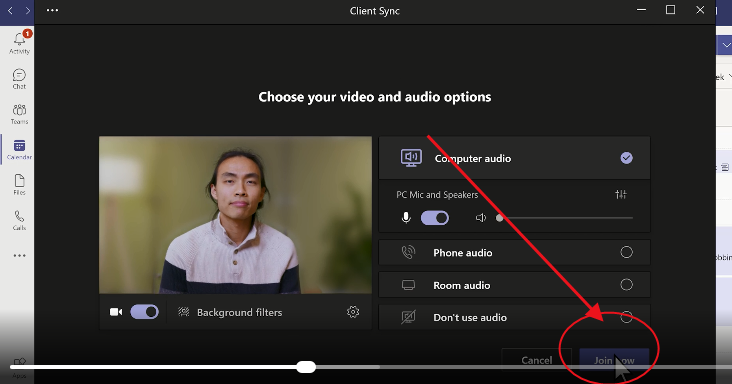Click the Cancel button
Image resolution: width=732 pixels, height=384 pixels.
536,360
